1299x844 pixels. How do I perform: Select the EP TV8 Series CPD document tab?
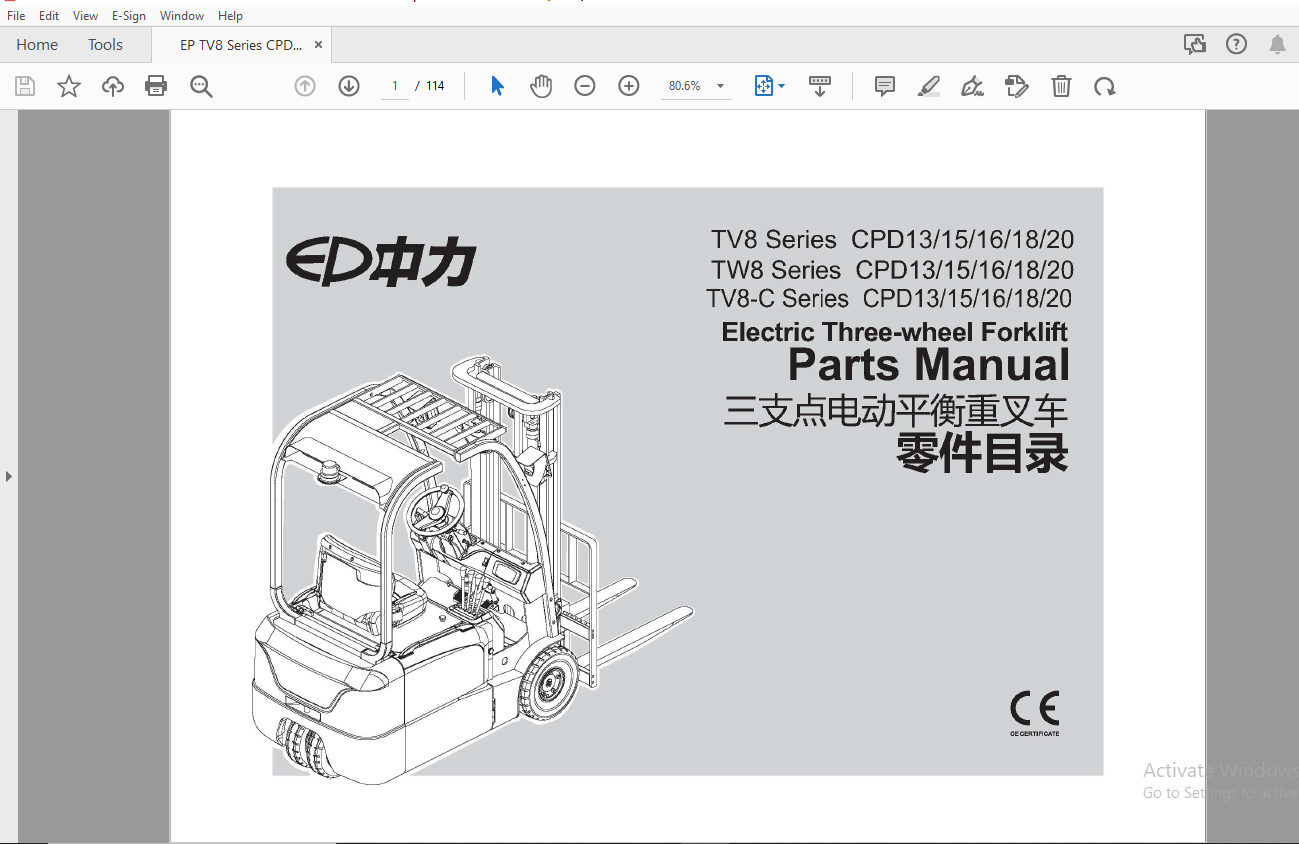[x=241, y=45]
